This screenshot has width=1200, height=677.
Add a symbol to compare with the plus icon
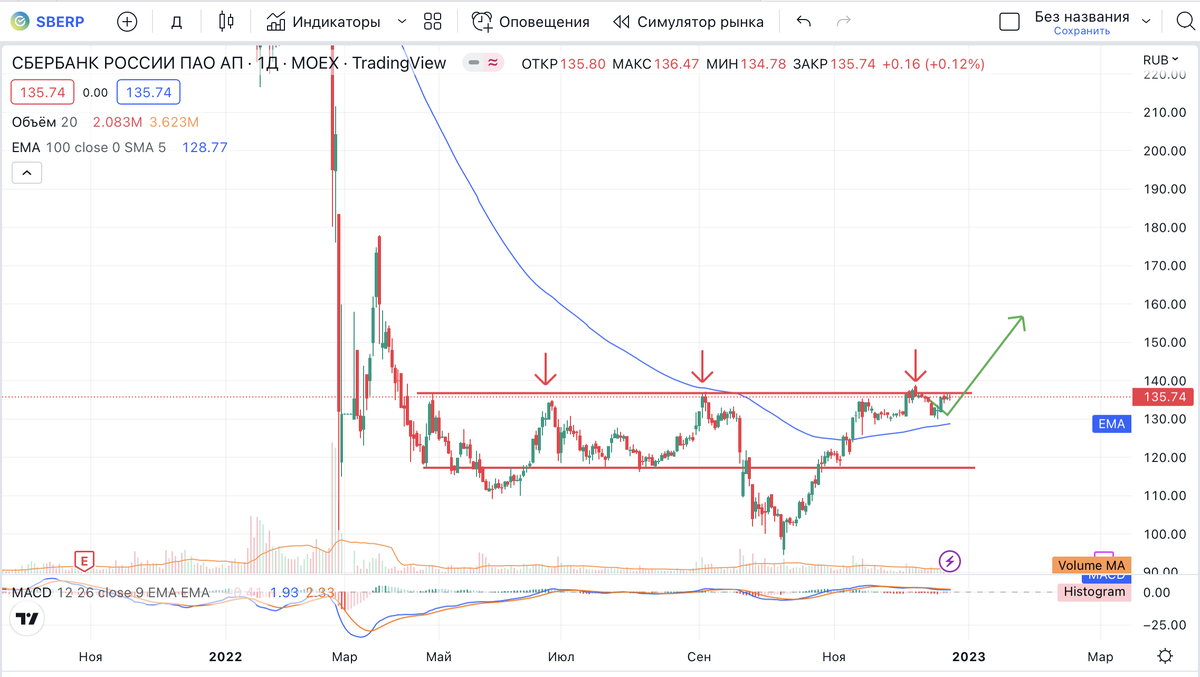tap(127, 21)
